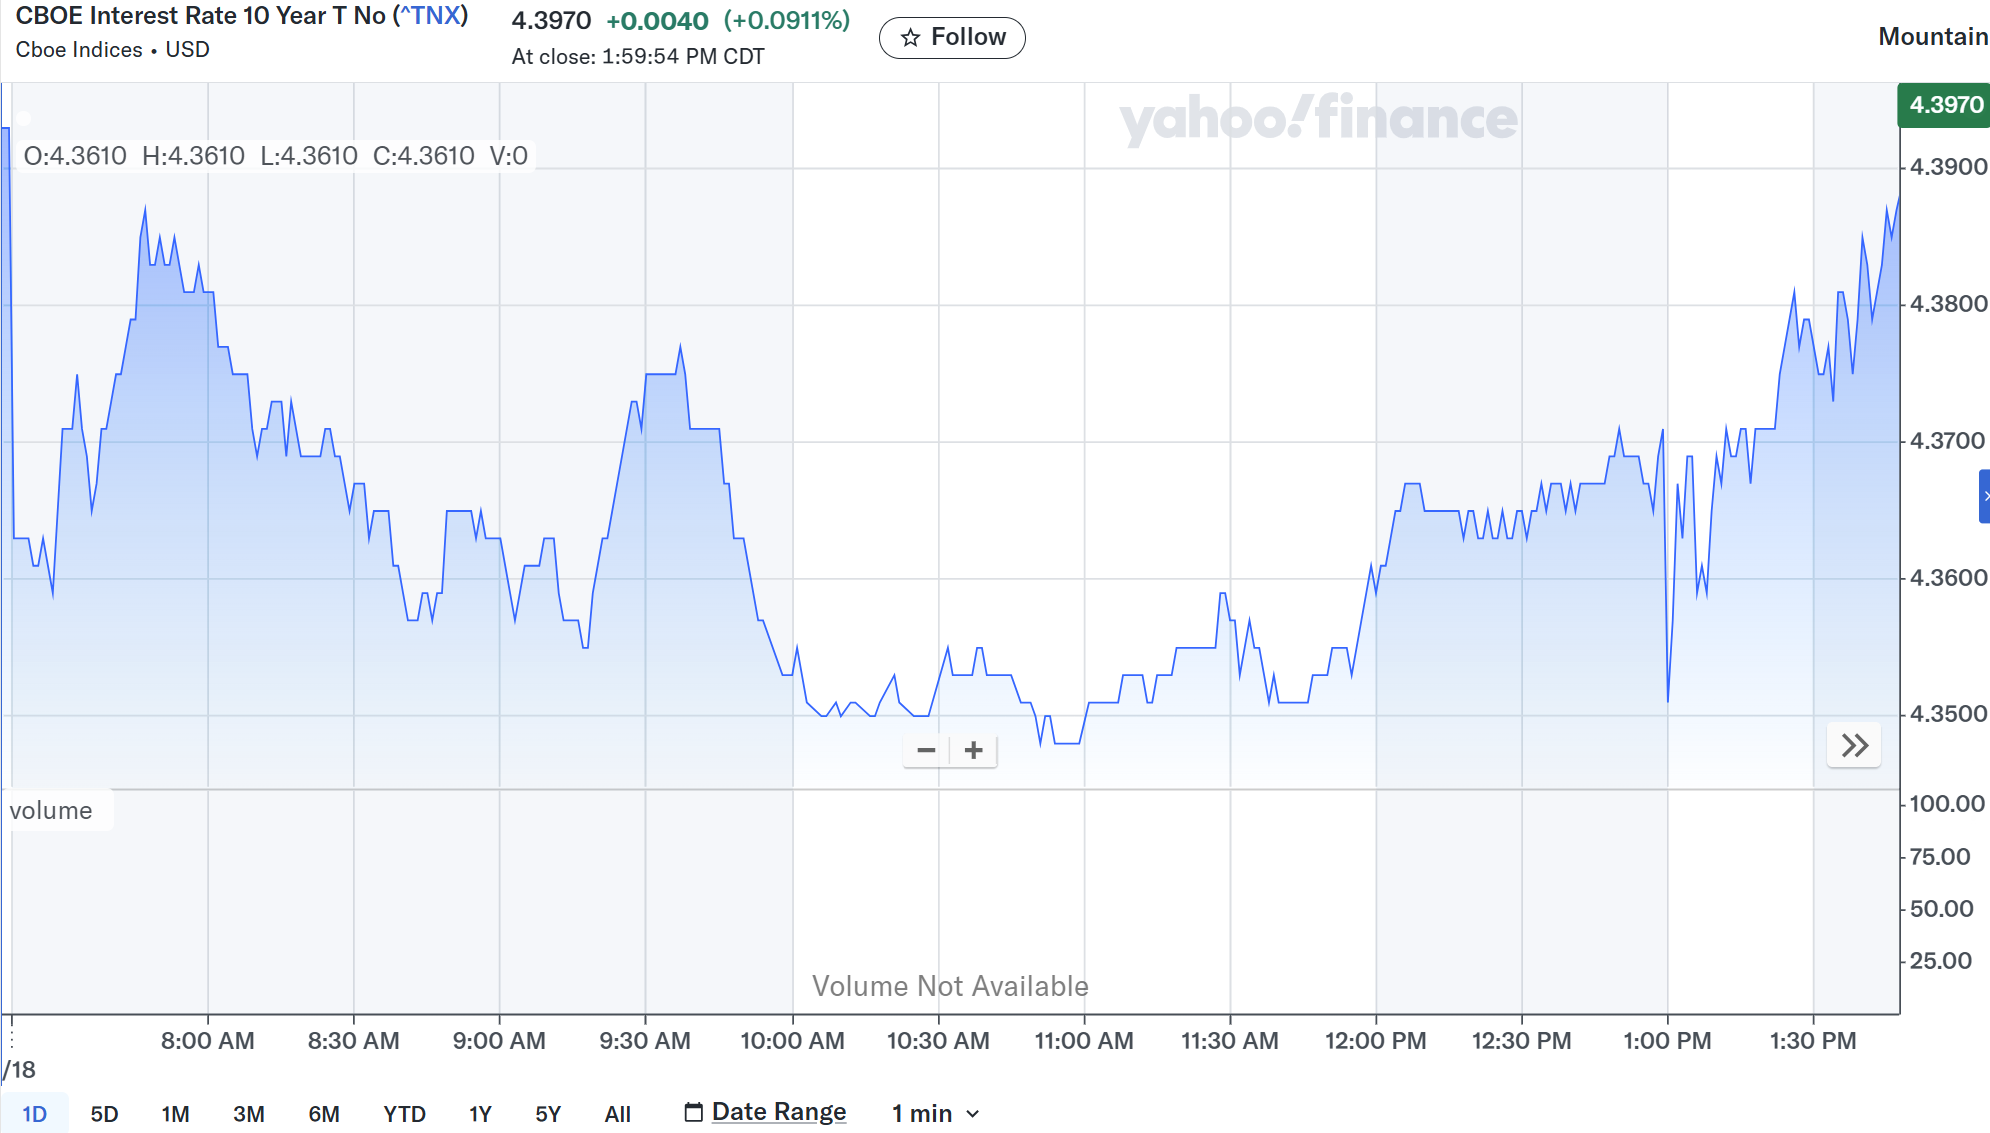Select the 5D range tab
The image size is (1990, 1133).
pos(104,1114)
